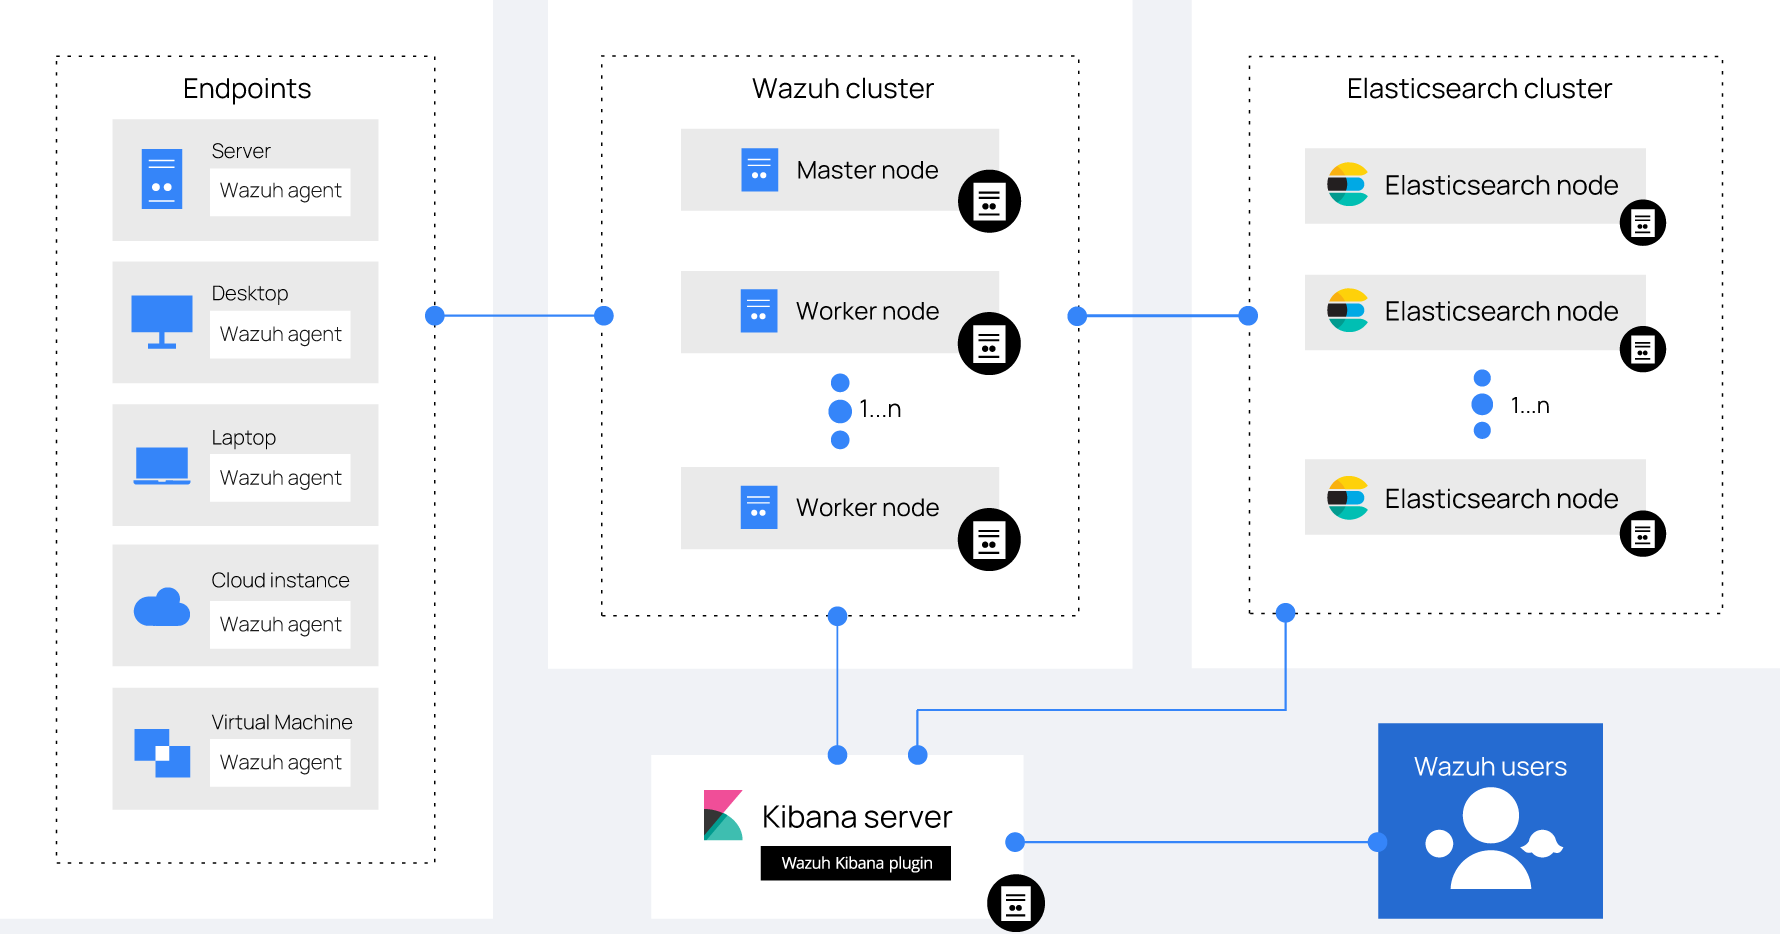This screenshot has height=934, width=1780.
Task: Click the top Elasticsearch node logo
Action: click(1347, 185)
